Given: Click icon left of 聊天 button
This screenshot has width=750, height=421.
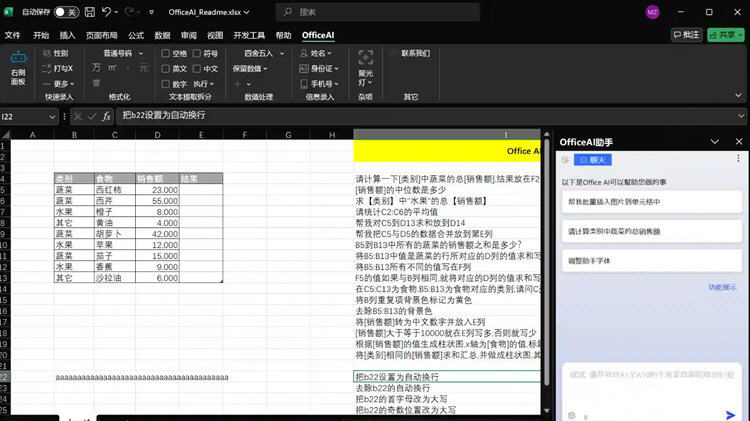Looking at the screenshot, I should click(x=565, y=160).
